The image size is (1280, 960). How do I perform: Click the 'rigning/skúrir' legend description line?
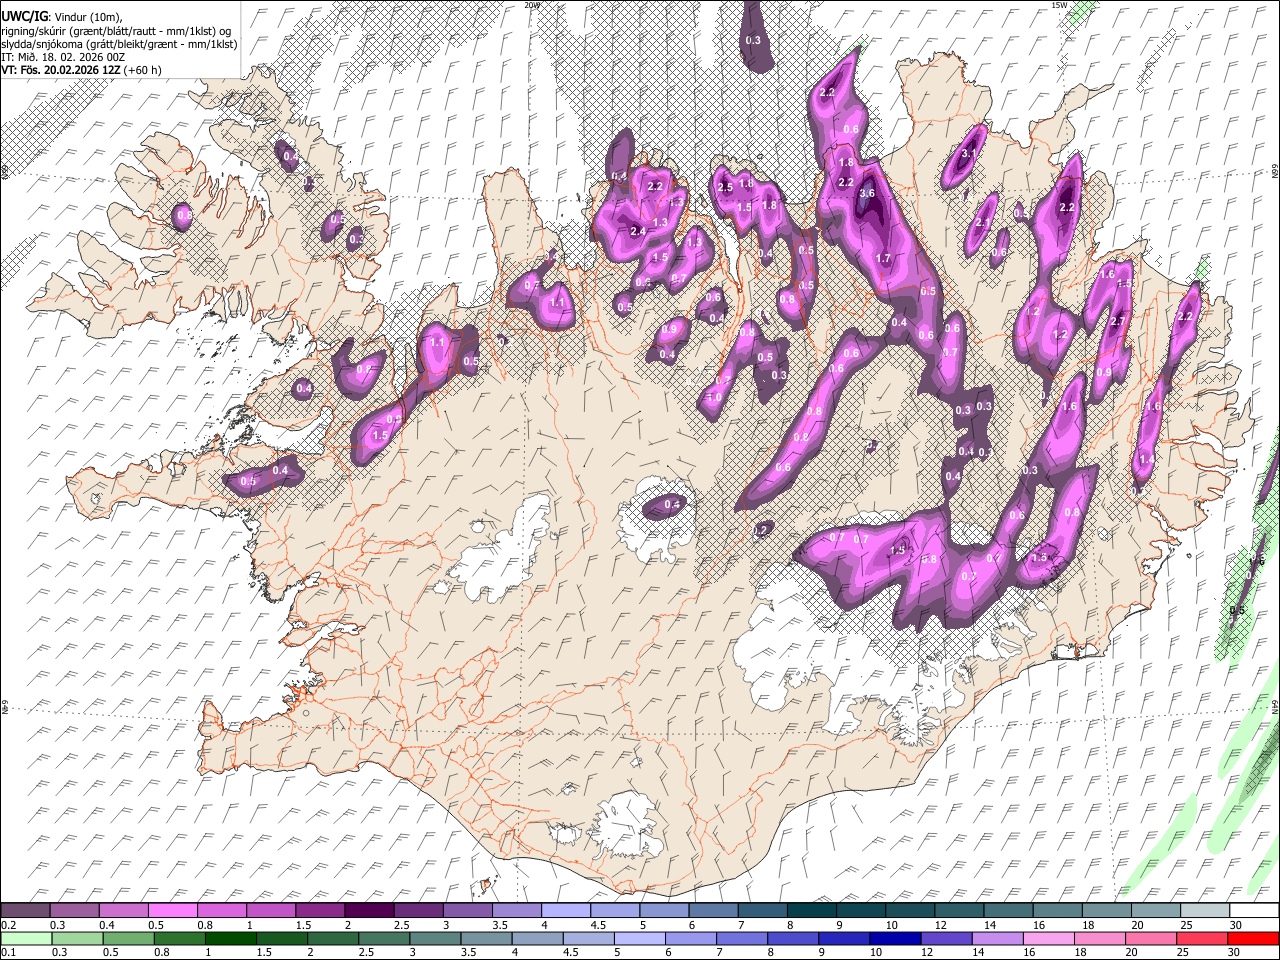coord(116,30)
